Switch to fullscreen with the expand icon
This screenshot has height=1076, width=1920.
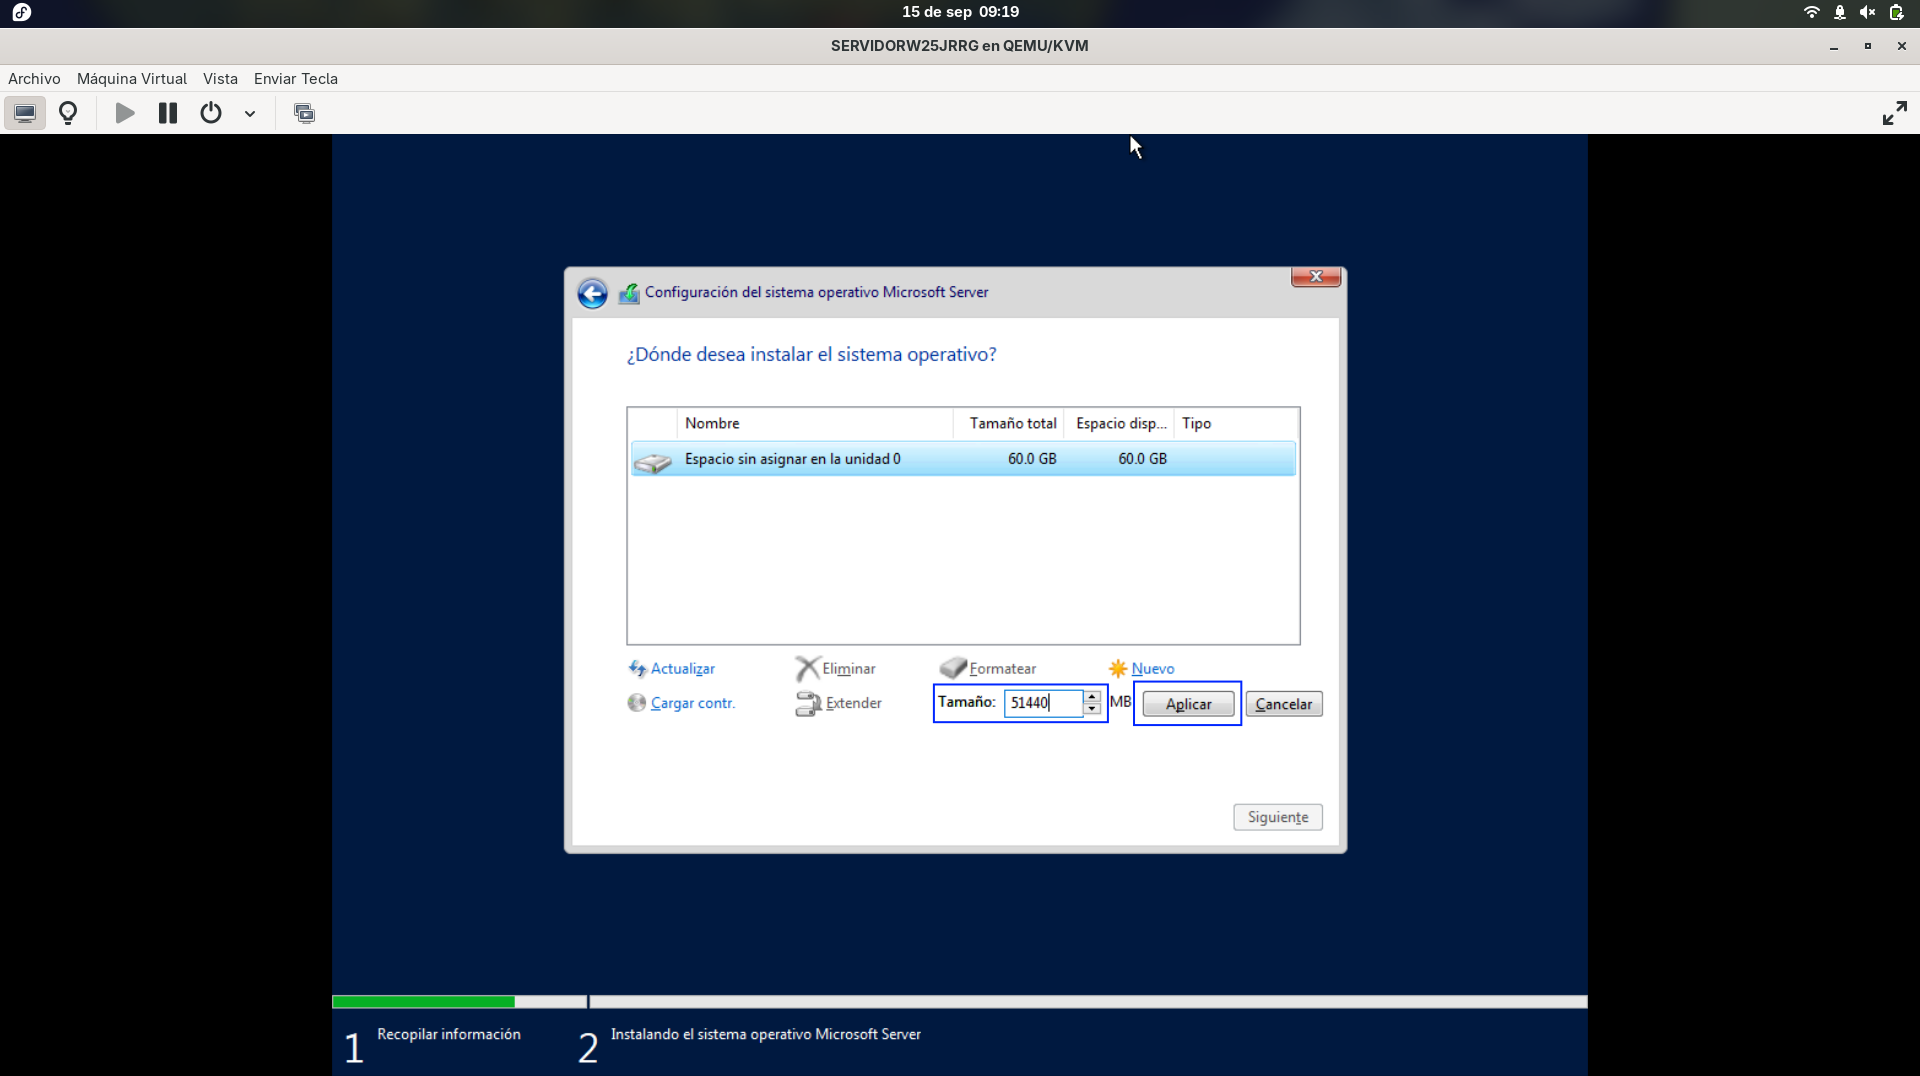[1894, 113]
